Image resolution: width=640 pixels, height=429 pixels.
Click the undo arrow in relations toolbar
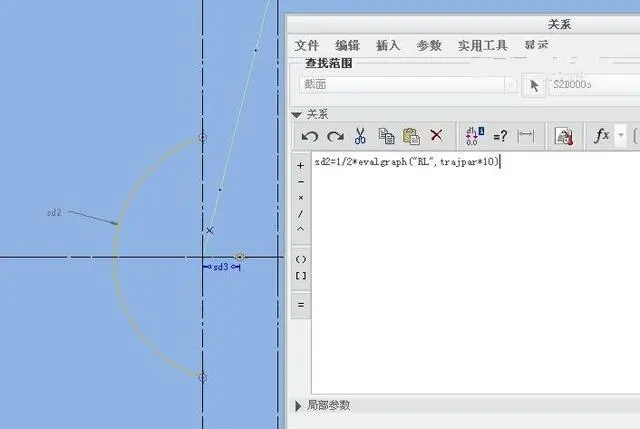[310, 136]
